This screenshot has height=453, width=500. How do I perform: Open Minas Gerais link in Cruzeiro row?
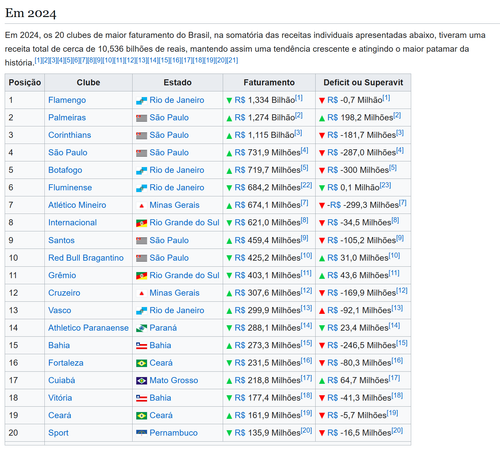174,293
